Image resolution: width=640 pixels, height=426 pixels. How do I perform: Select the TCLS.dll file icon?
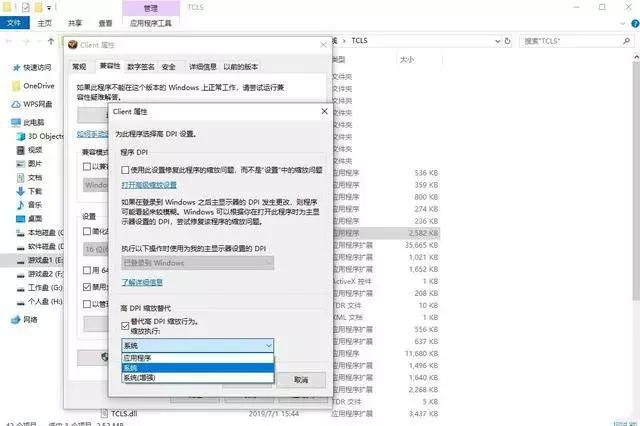point(104,414)
